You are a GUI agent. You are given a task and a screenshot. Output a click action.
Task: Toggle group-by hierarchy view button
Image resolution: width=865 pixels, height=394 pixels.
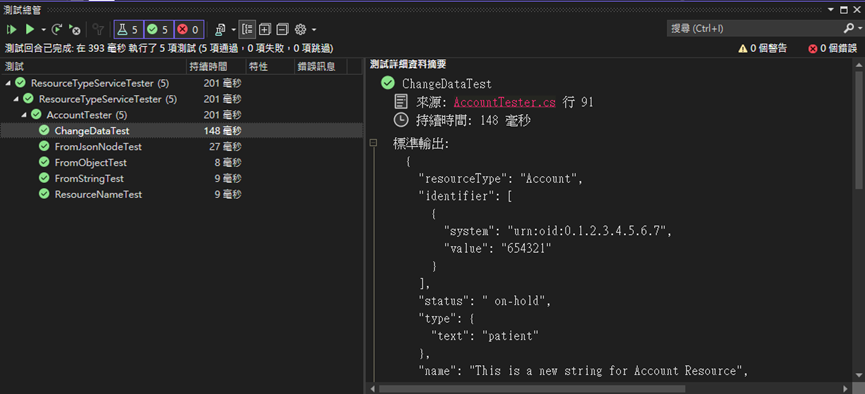(x=248, y=29)
